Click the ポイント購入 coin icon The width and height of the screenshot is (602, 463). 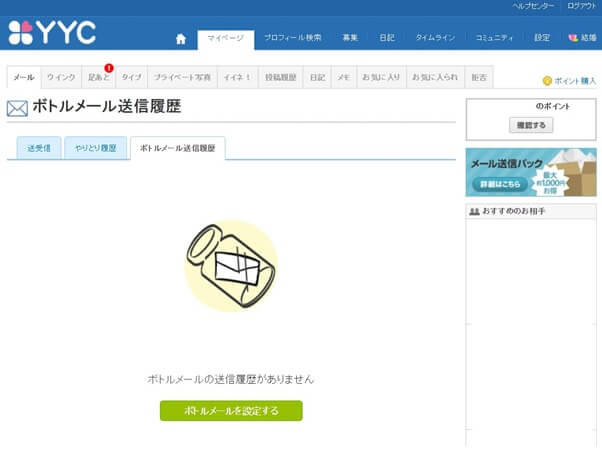coord(547,81)
